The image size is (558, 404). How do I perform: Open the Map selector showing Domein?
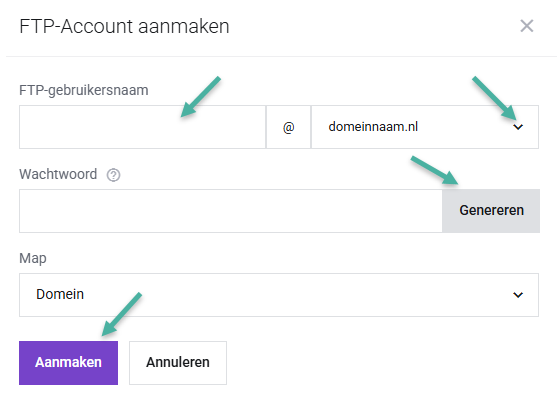(279, 295)
